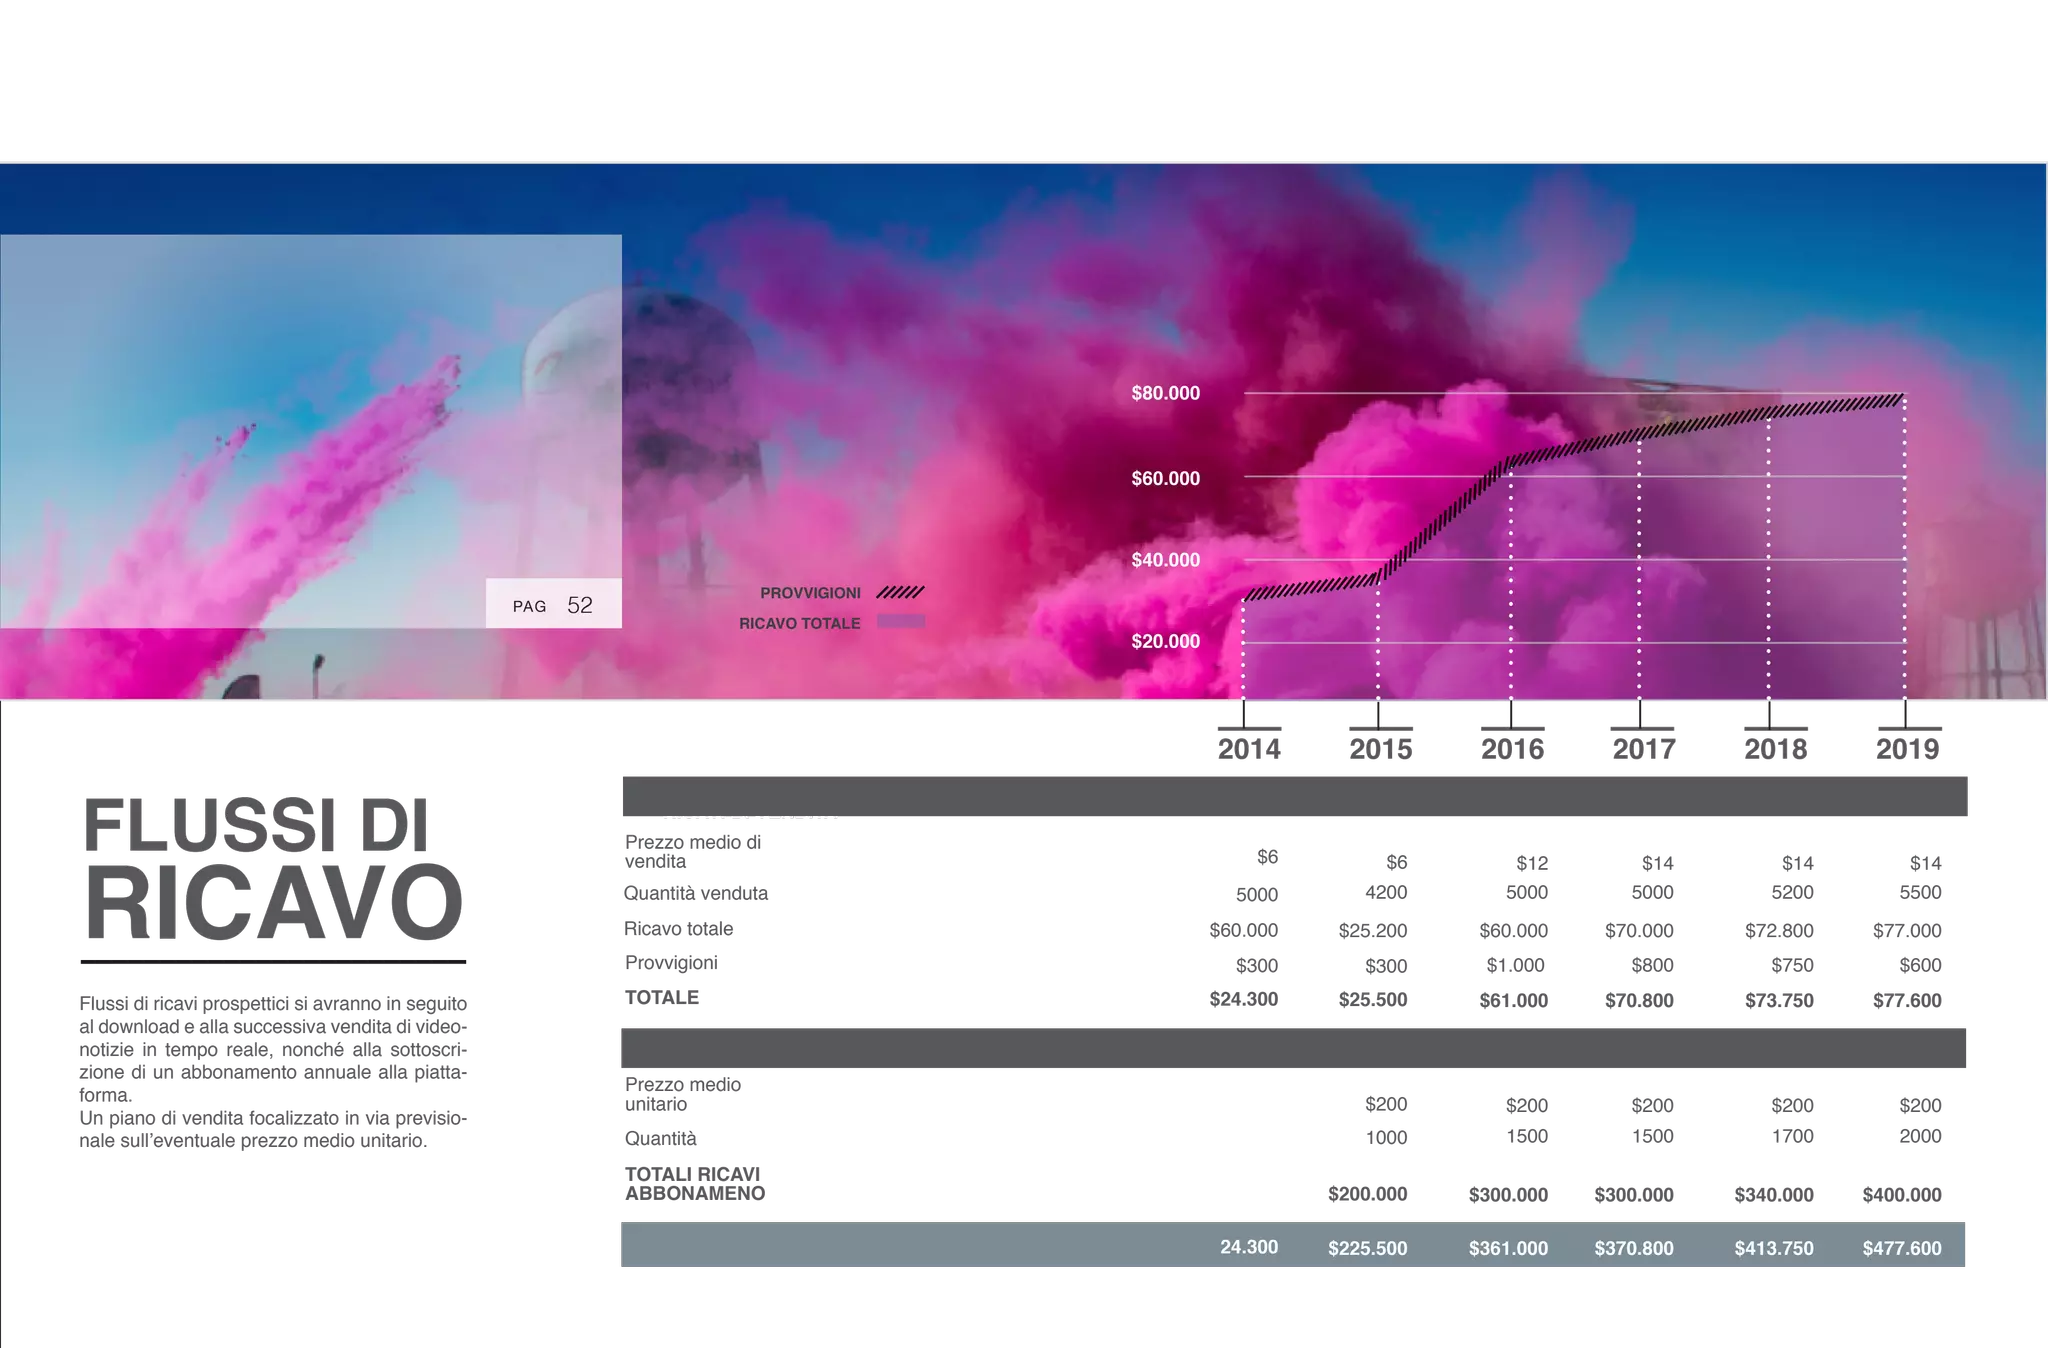The image size is (2048, 1348).
Task: Click the $477.600 total value
Action: point(1901,1248)
